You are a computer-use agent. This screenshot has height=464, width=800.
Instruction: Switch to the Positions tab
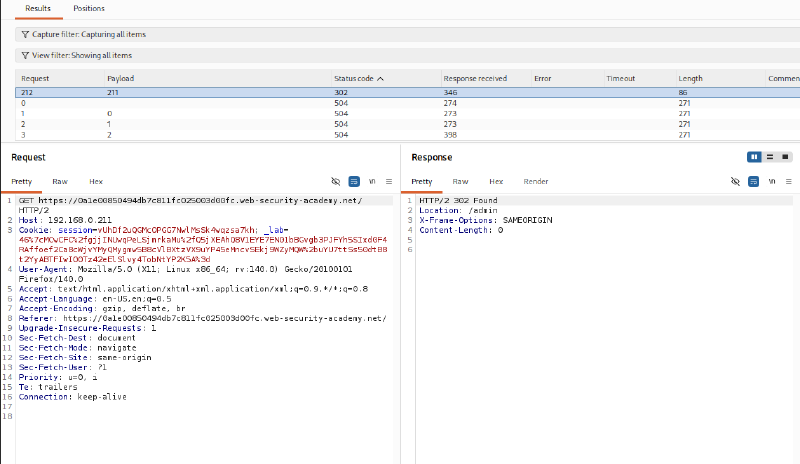click(89, 8)
